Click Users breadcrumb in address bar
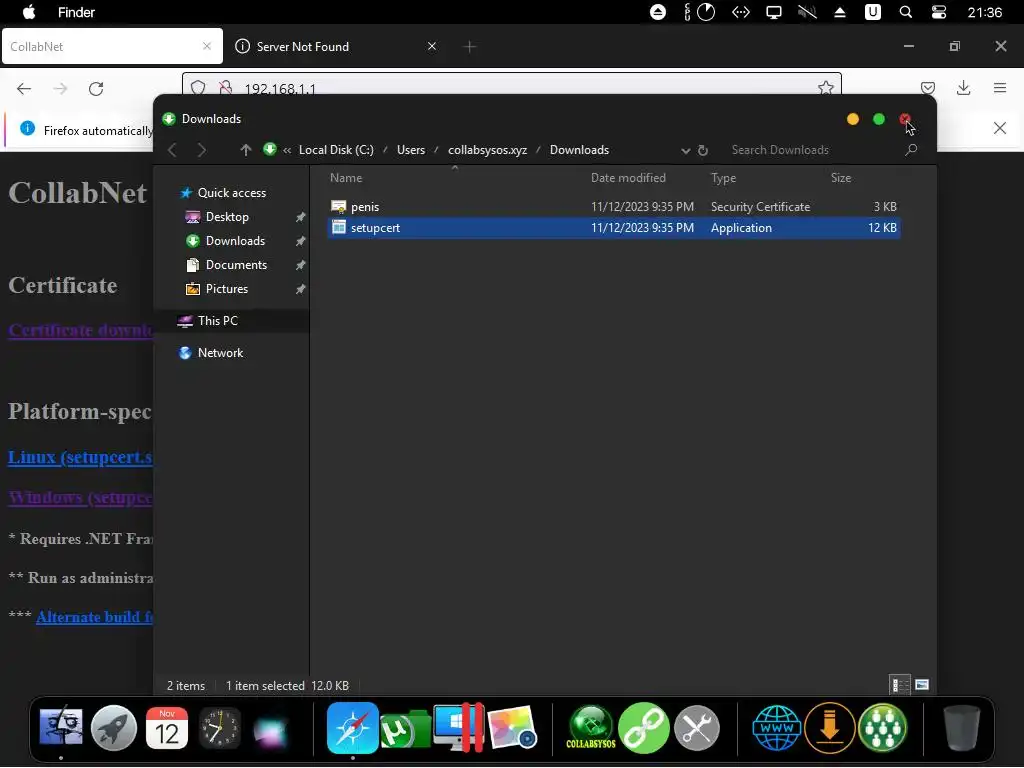Viewport: 1024px width, 768px height. tap(411, 150)
